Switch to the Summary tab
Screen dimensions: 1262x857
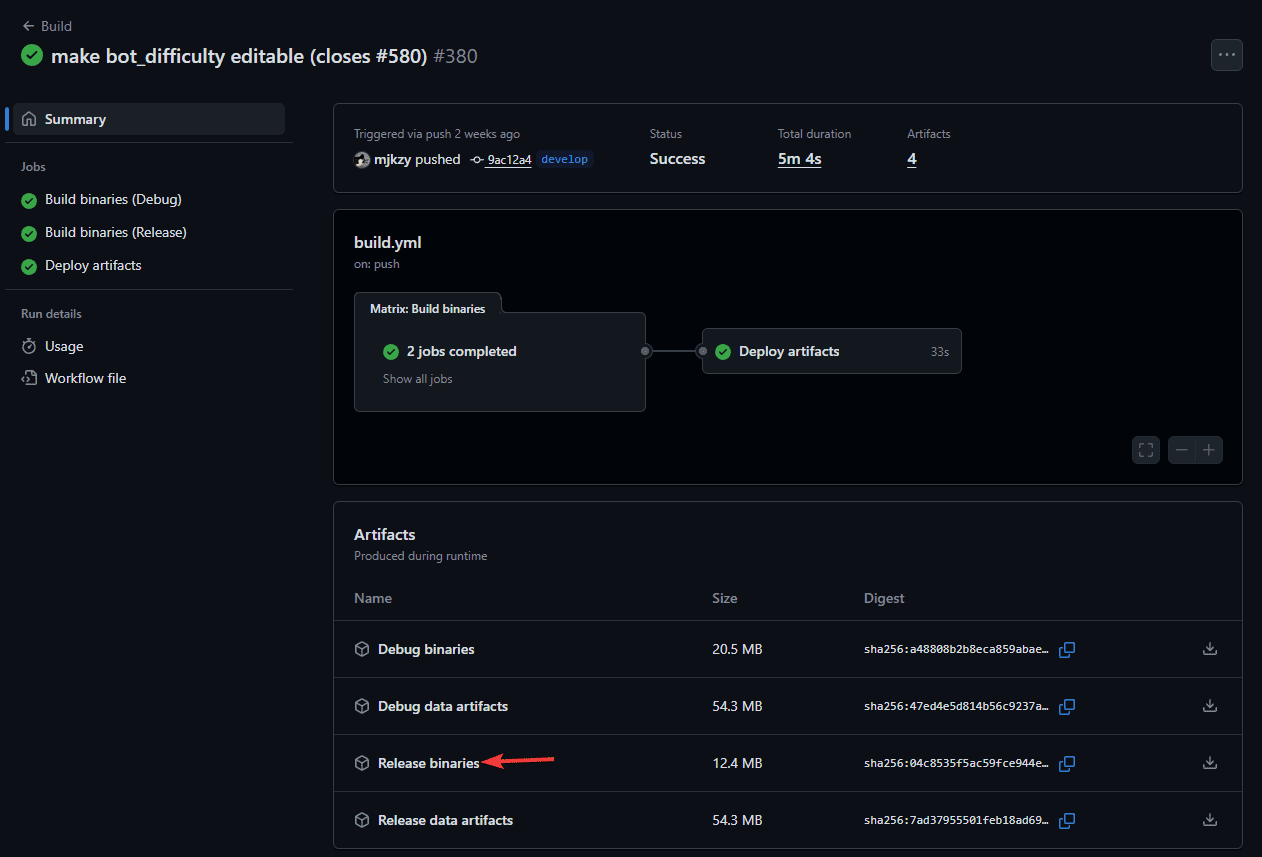pyautogui.click(x=74, y=117)
